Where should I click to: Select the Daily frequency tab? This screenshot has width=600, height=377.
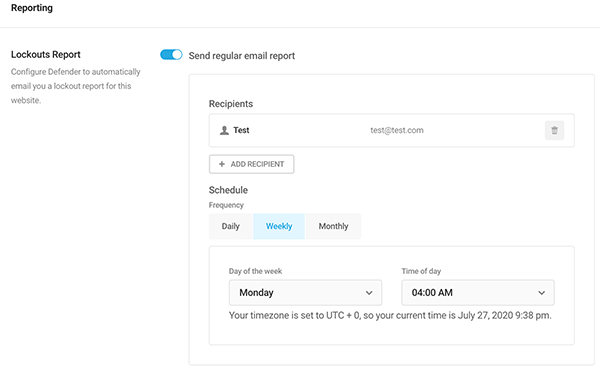pyautogui.click(x=231, y=226)
